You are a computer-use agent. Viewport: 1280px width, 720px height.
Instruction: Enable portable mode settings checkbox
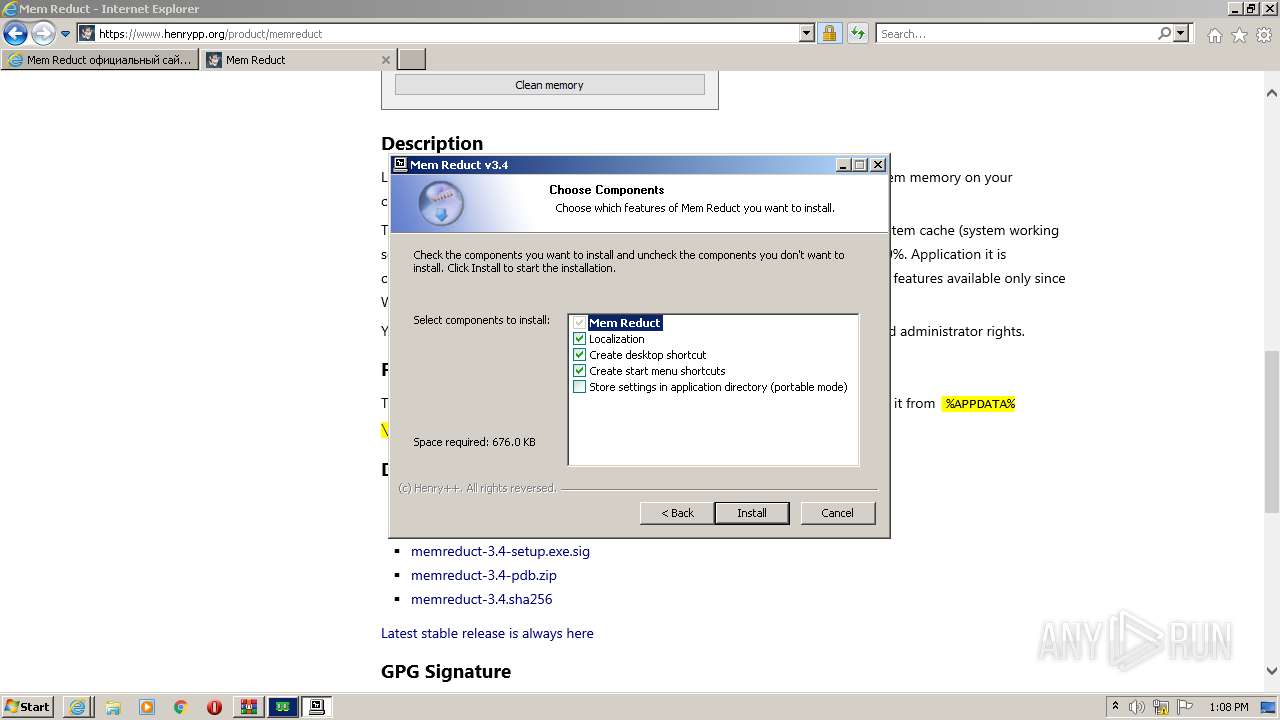[x=579, y=387]
